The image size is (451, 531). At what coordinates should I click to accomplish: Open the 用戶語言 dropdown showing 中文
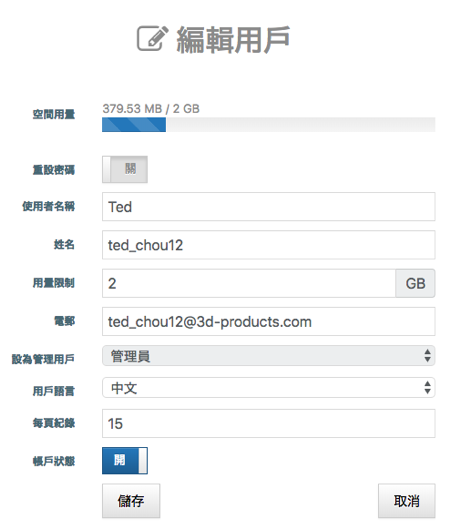tap(269, 388)
